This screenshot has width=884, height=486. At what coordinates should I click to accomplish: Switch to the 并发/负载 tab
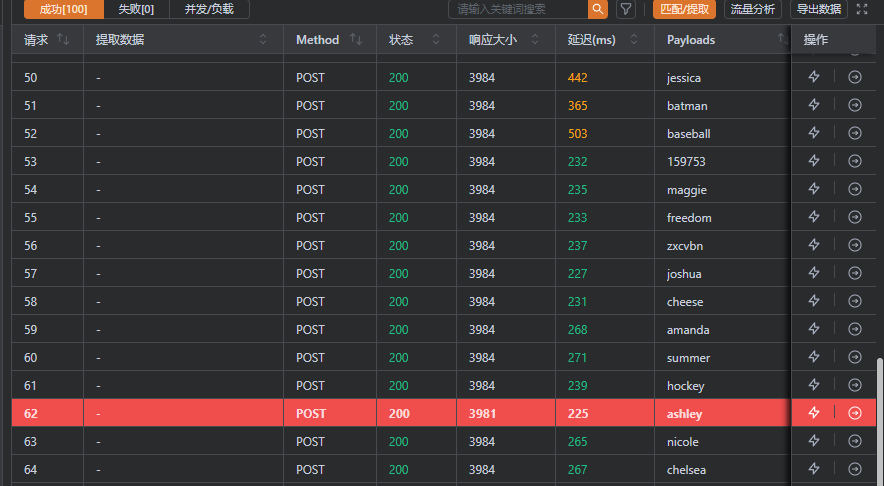point(209,9)
